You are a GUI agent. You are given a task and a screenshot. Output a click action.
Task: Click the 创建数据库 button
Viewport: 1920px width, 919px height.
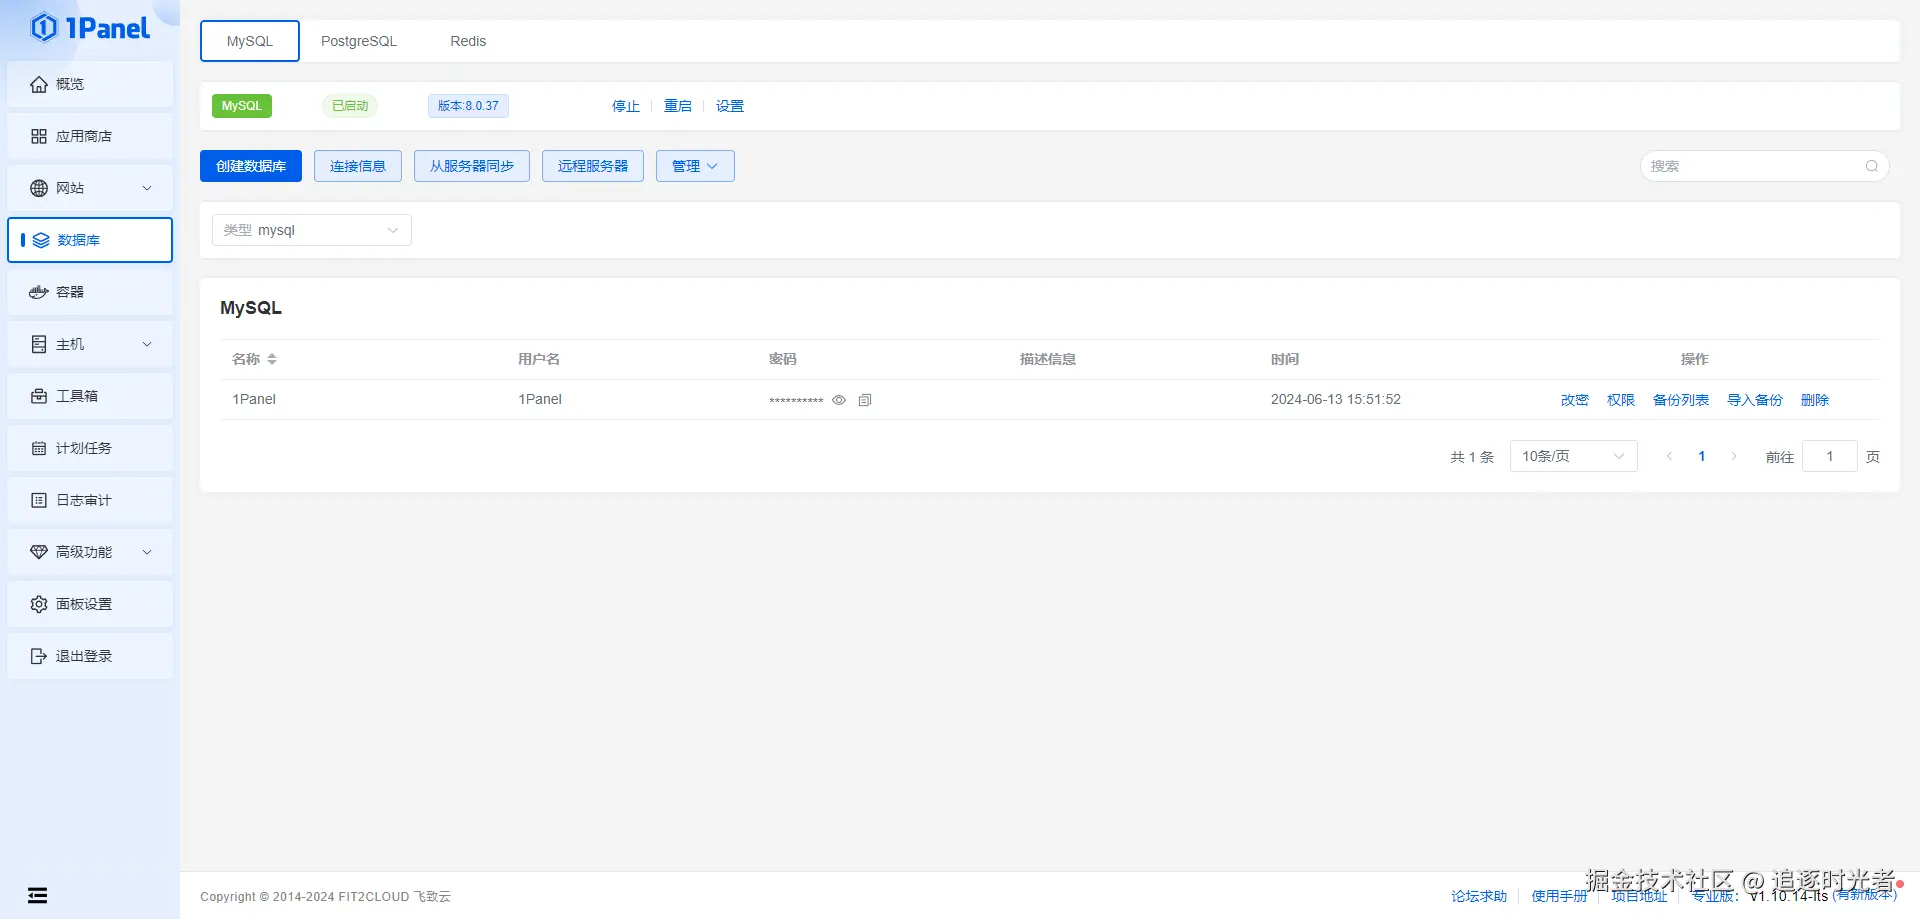251,166
